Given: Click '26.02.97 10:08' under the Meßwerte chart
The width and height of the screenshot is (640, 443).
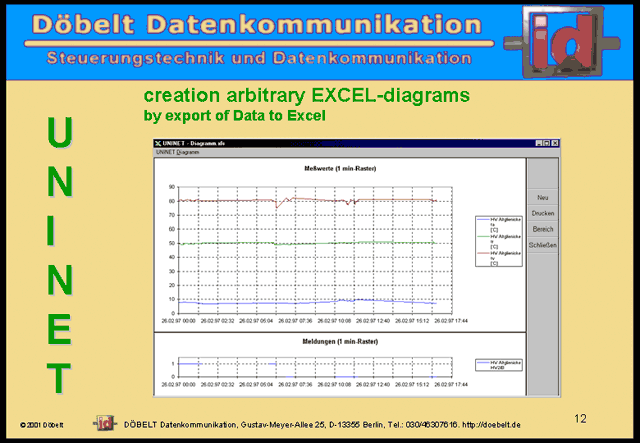Looking at the screenshot, I should (x=334, y=321).
